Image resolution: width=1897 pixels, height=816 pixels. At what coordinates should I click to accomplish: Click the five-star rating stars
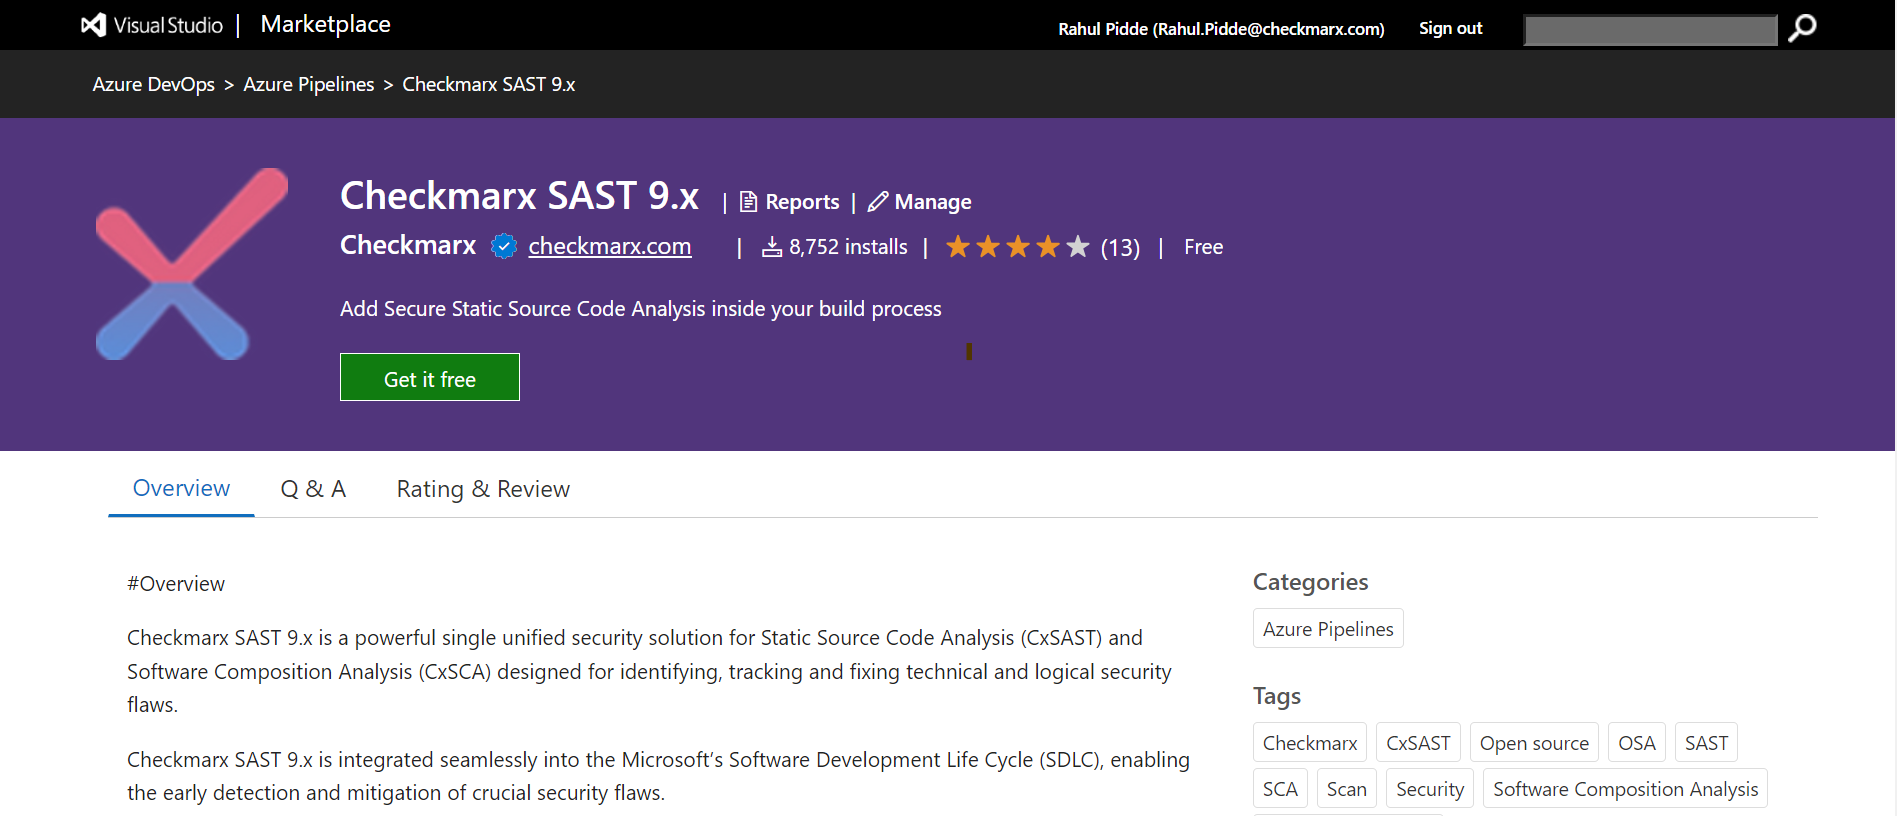pos(1018,247)
